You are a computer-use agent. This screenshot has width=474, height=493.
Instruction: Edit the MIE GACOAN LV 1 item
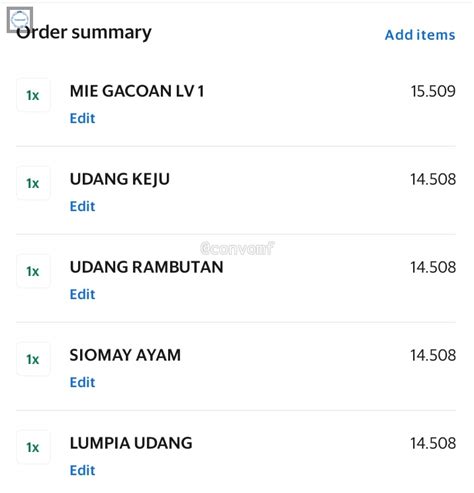(82, 118)
